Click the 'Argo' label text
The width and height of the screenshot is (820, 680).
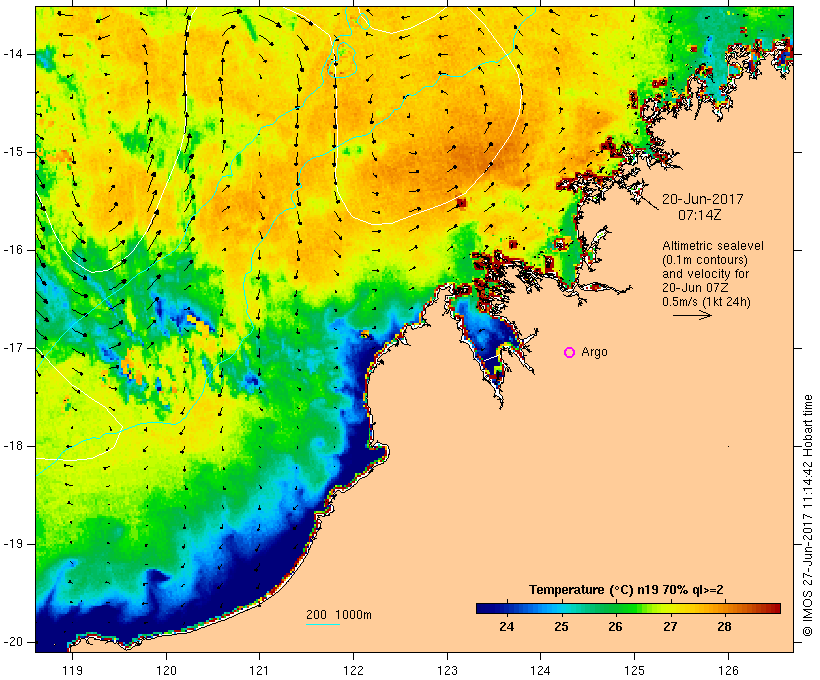click(x=595, y=353)
